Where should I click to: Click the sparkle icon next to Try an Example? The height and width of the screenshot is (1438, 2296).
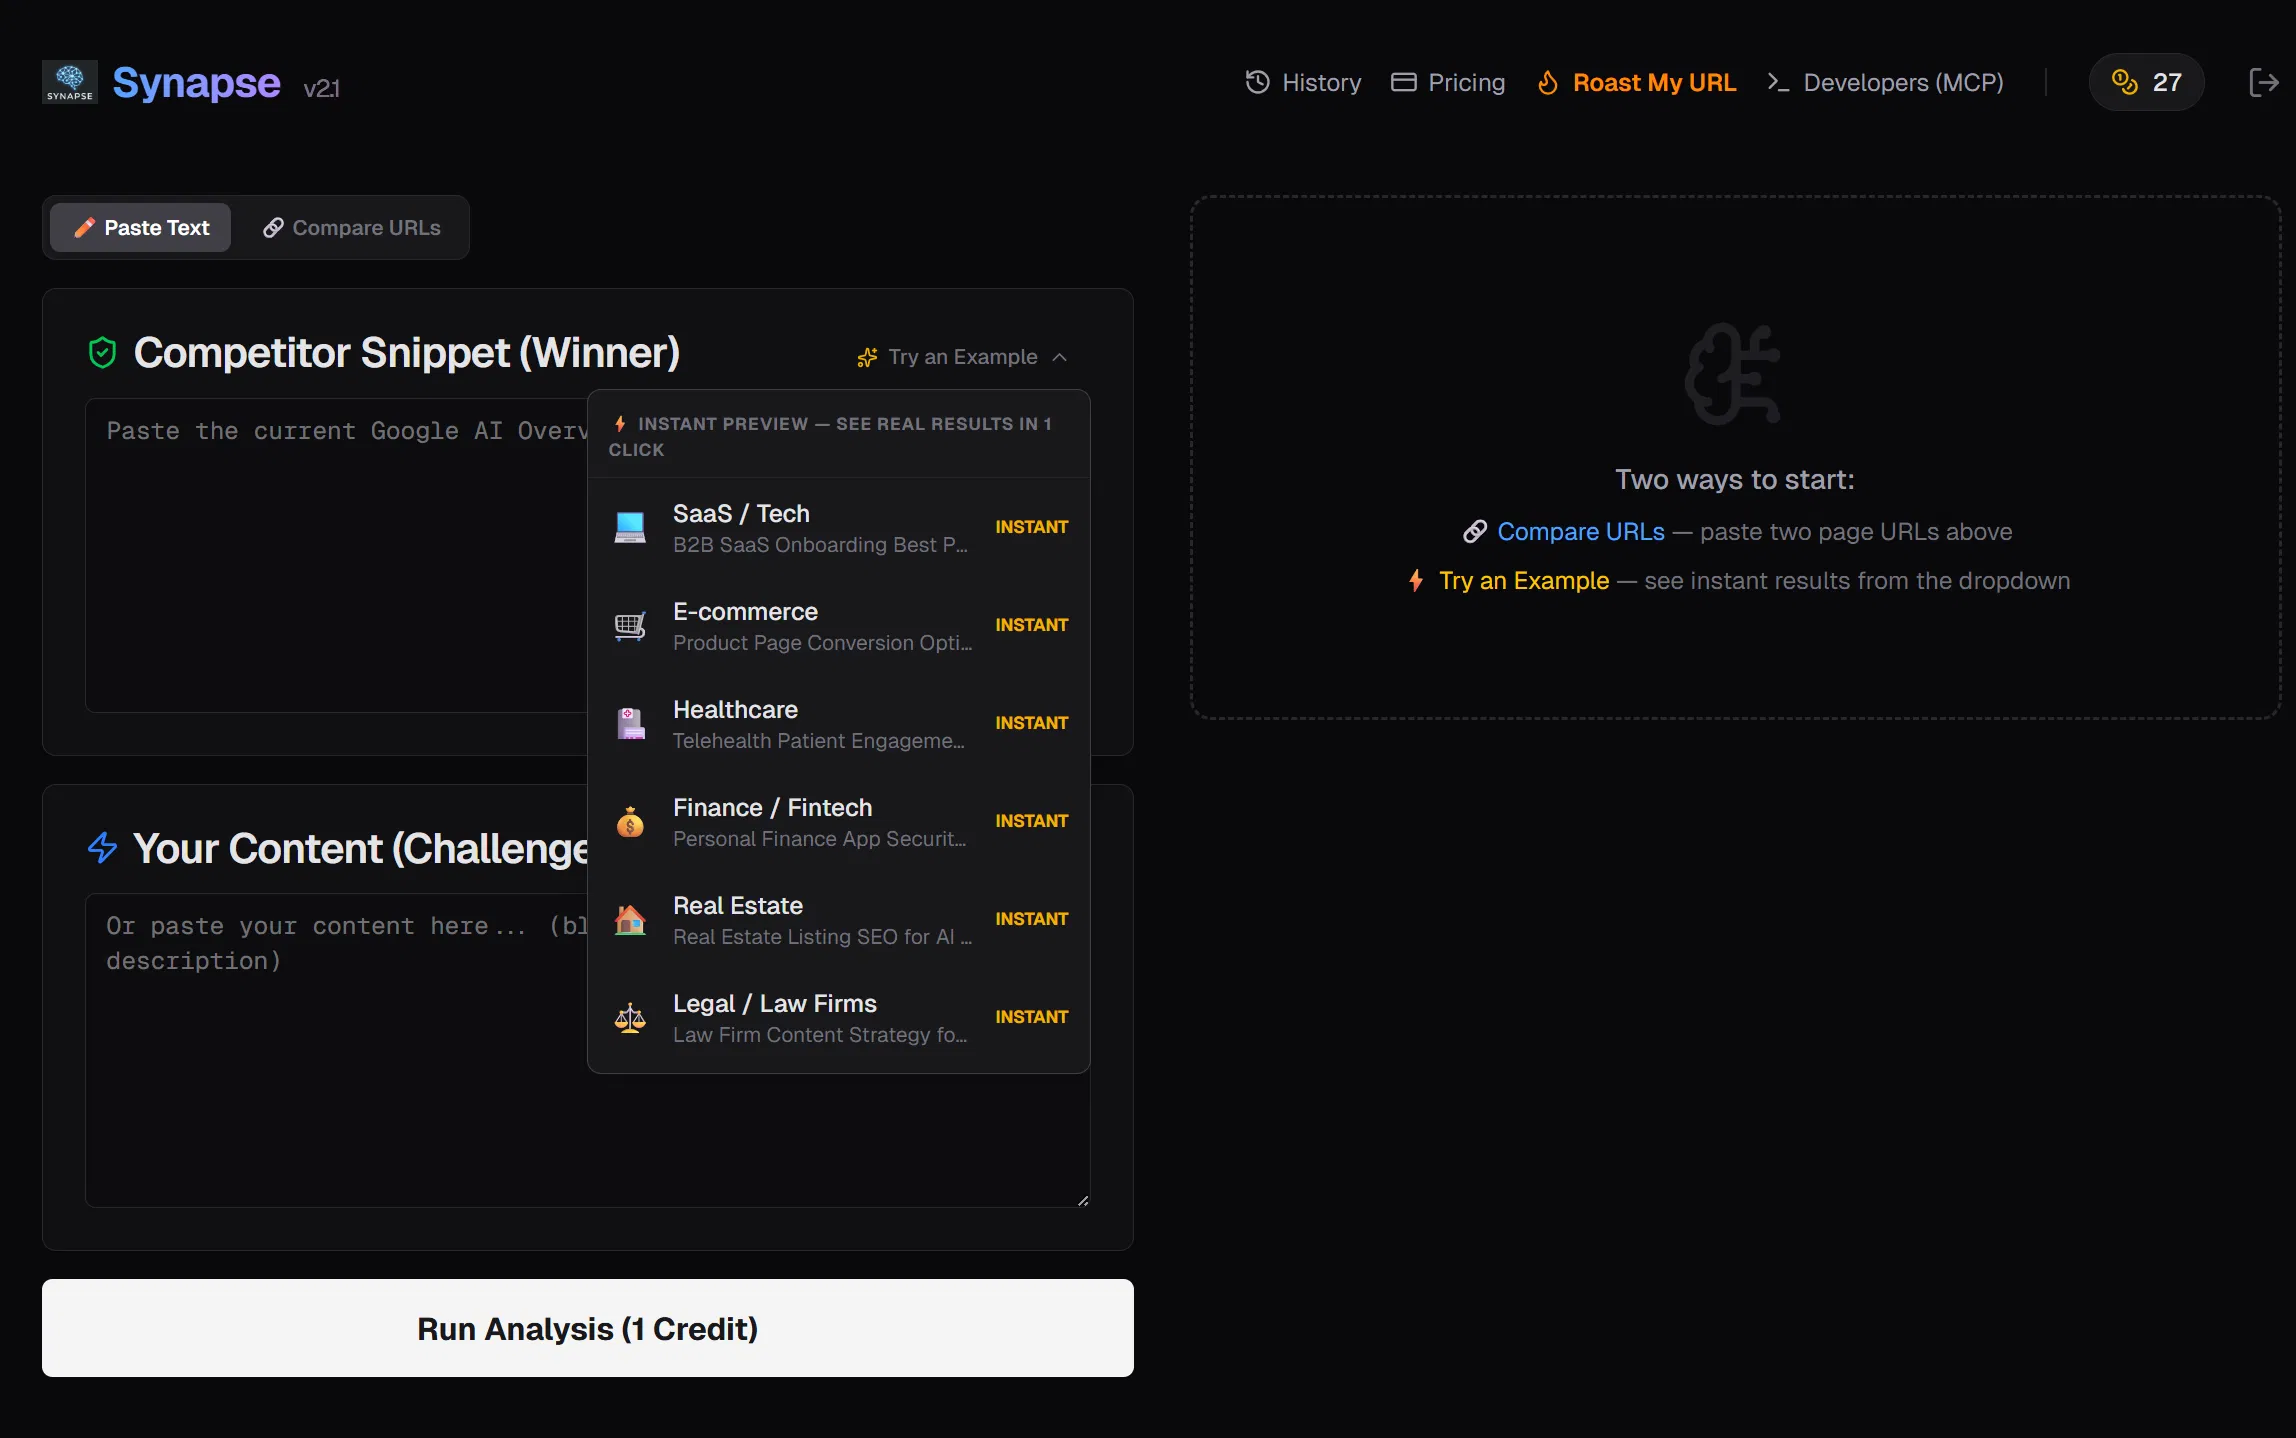pyautogui.click(x=866, y=357)
